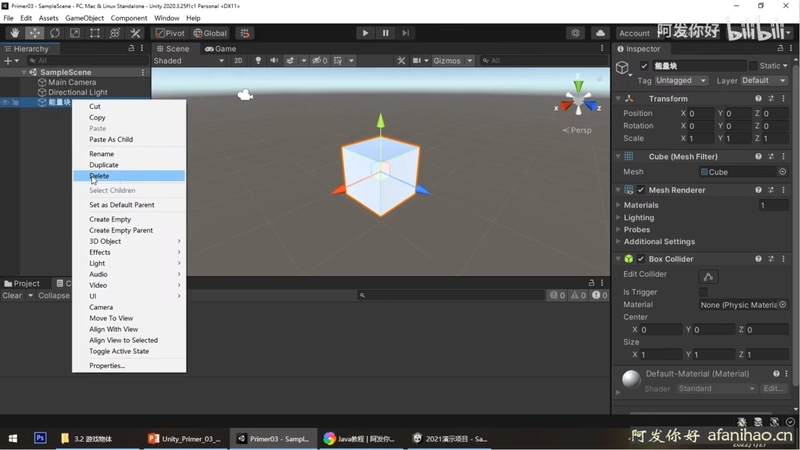Uncheck the Mesh Renderer enabled checkbox
800x450 pixels.
641,190
